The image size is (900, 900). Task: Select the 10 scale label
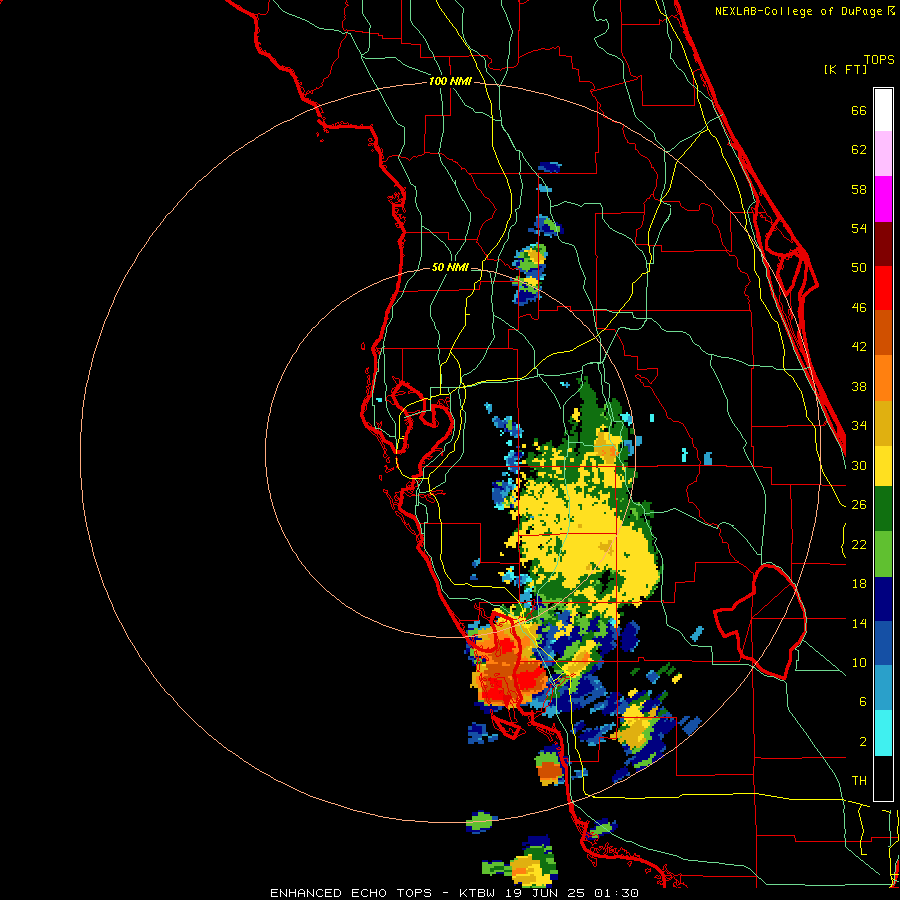point(859,662)
